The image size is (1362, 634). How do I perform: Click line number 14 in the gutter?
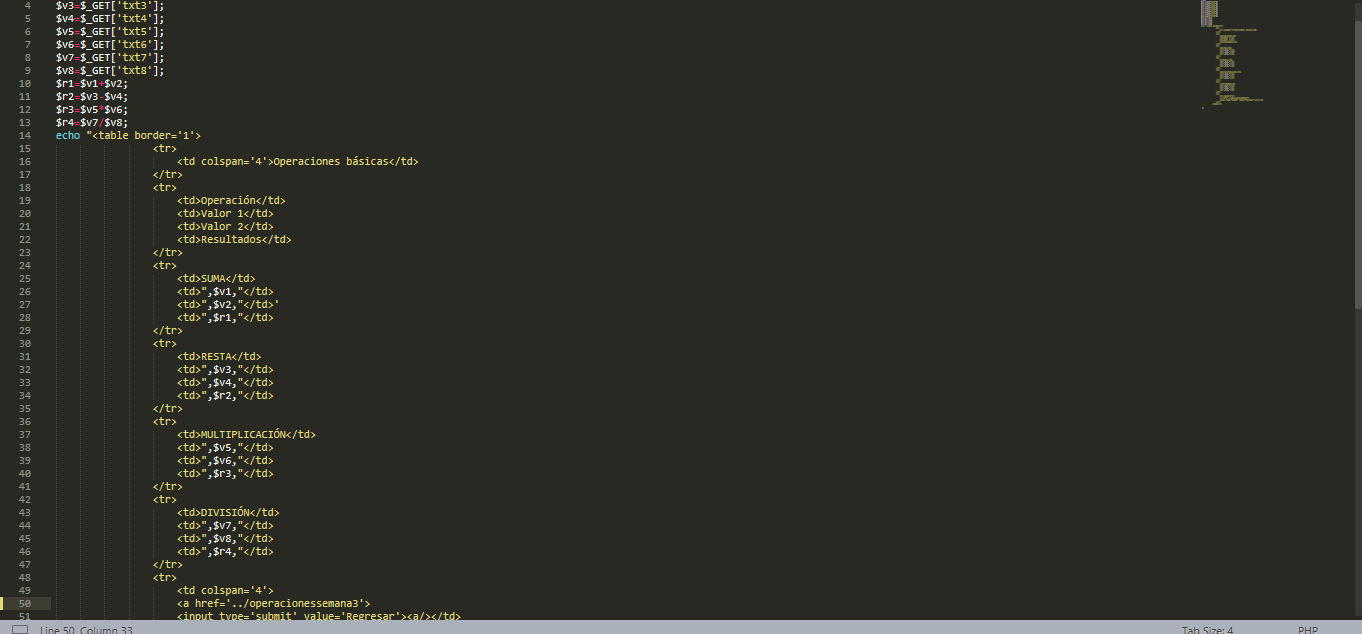(24, 135)
